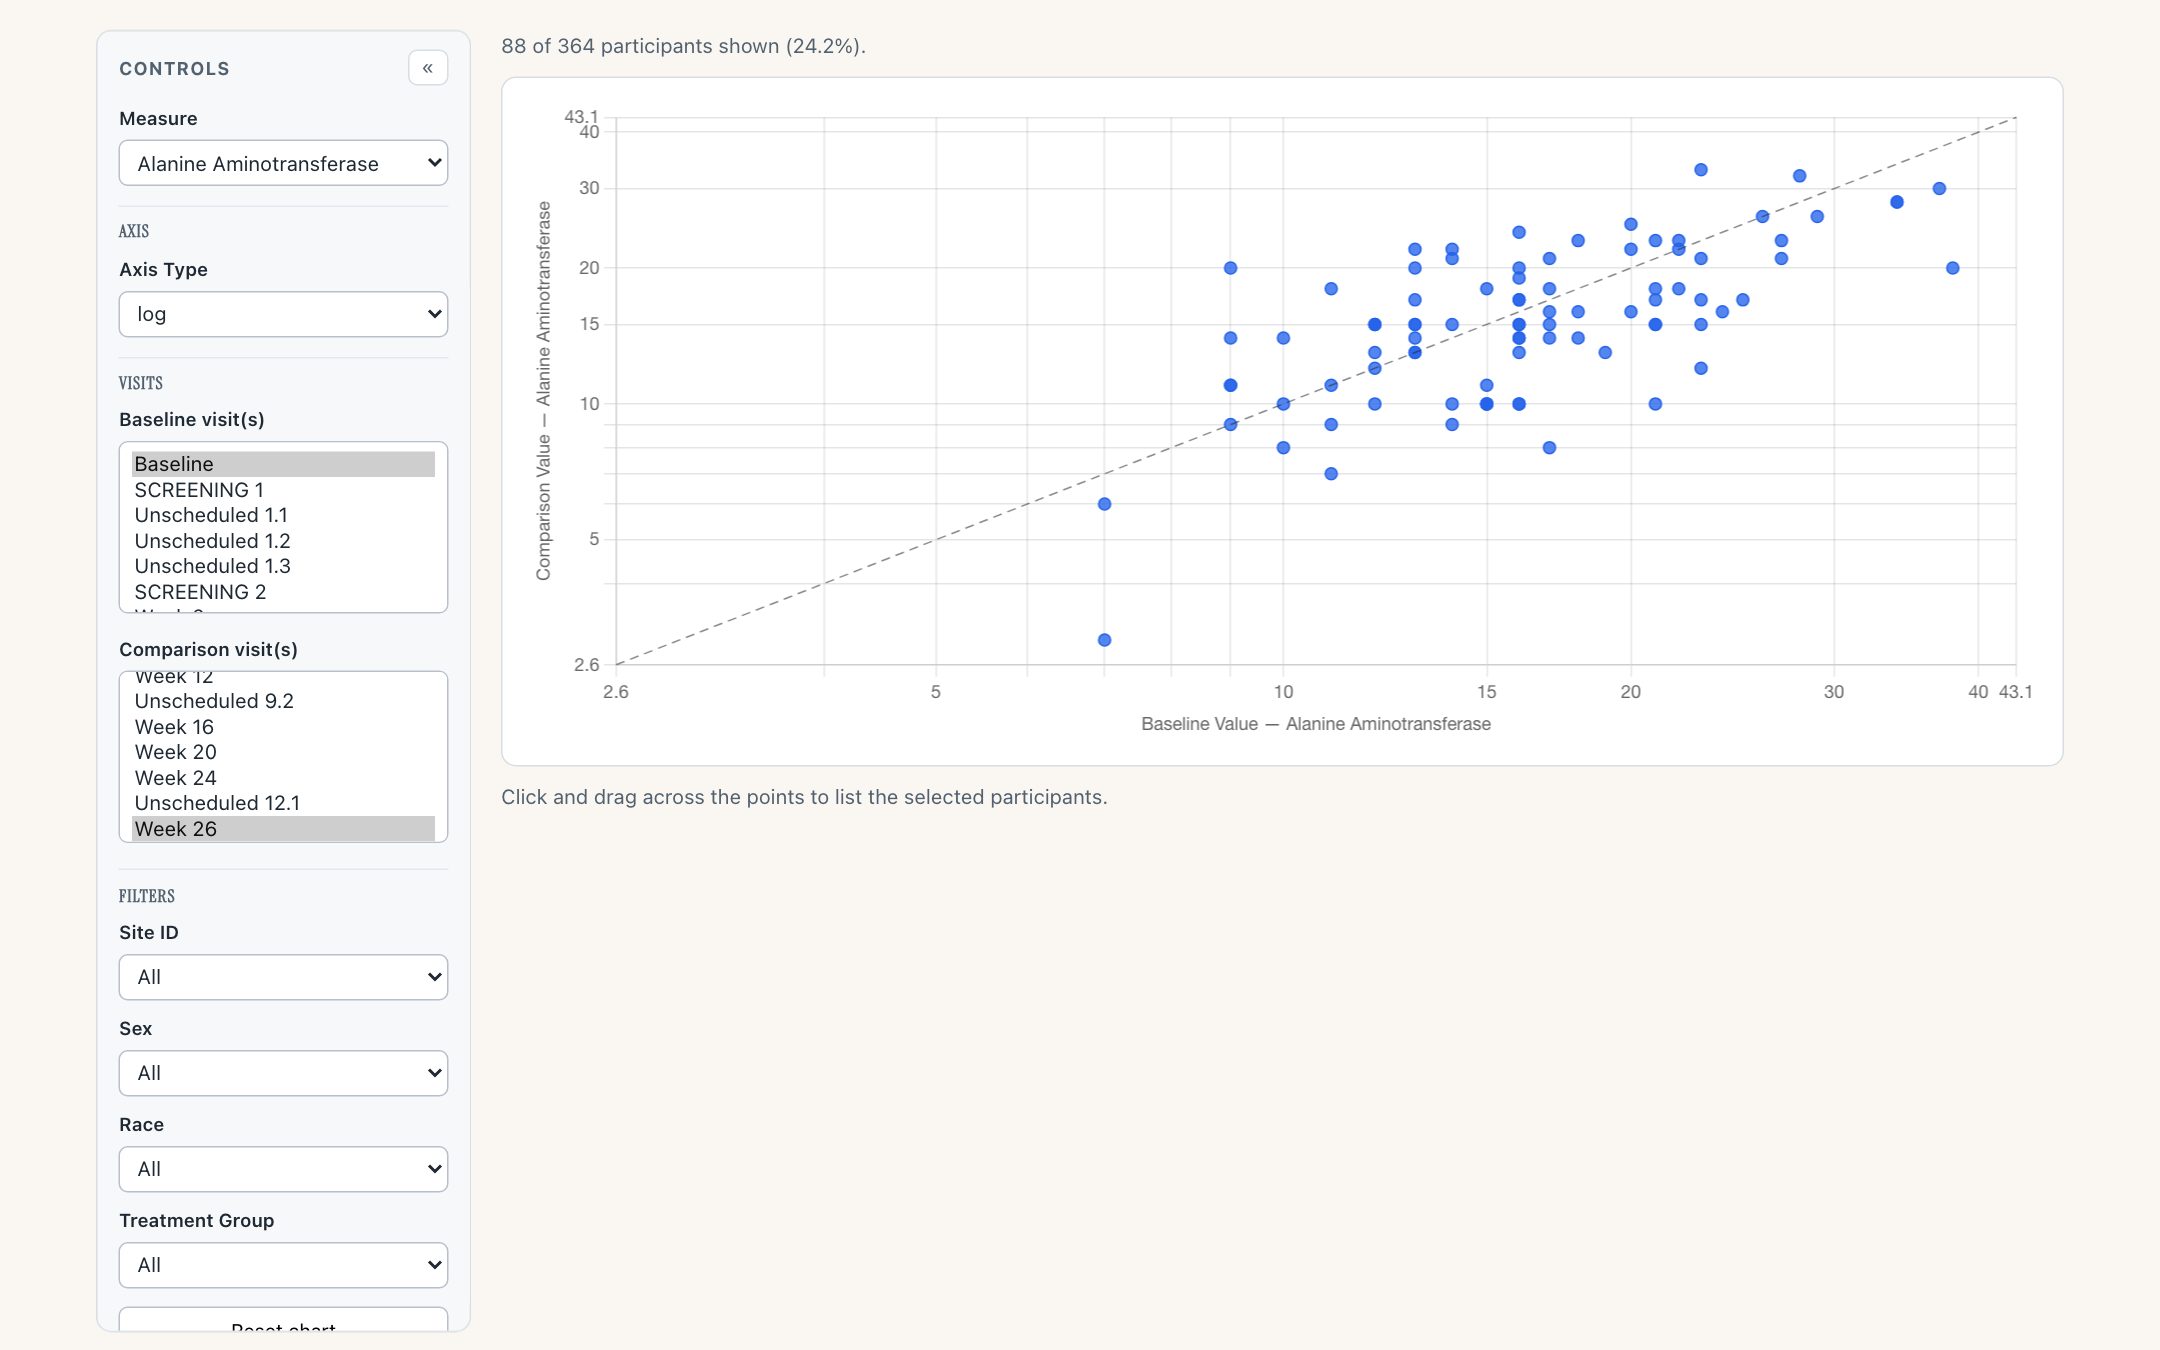Select Week 20 in Comparison visit list
Viewport: 2160px width, 1350px height.
coord(283,752)
